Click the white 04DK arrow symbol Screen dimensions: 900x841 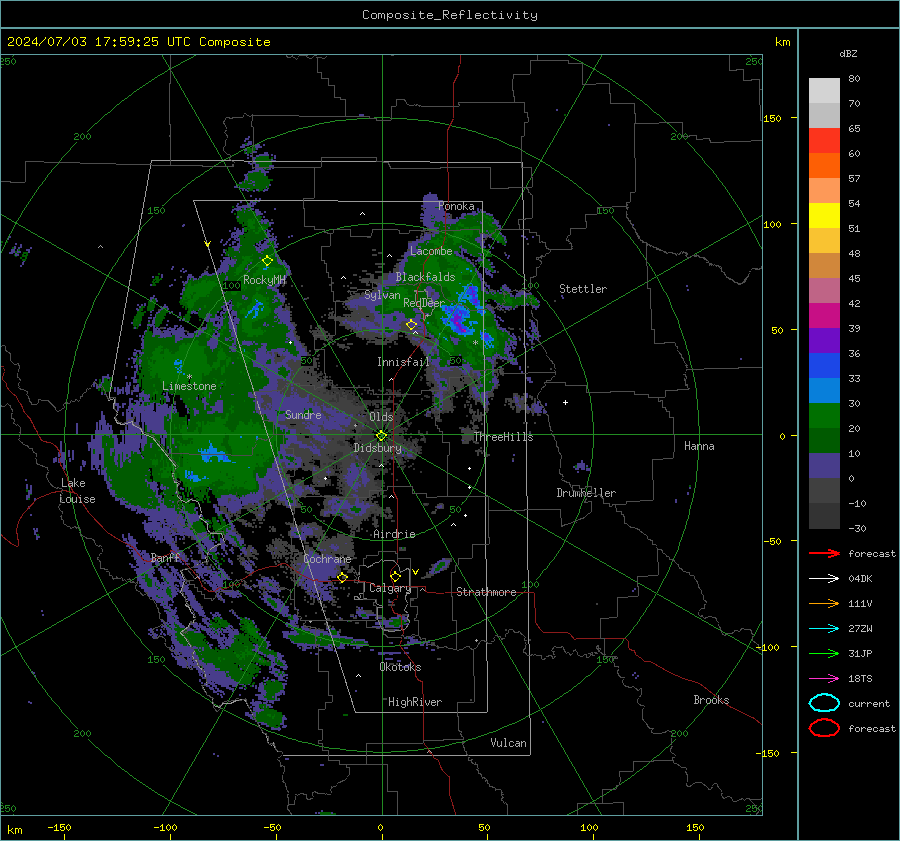tap(824, 579)
